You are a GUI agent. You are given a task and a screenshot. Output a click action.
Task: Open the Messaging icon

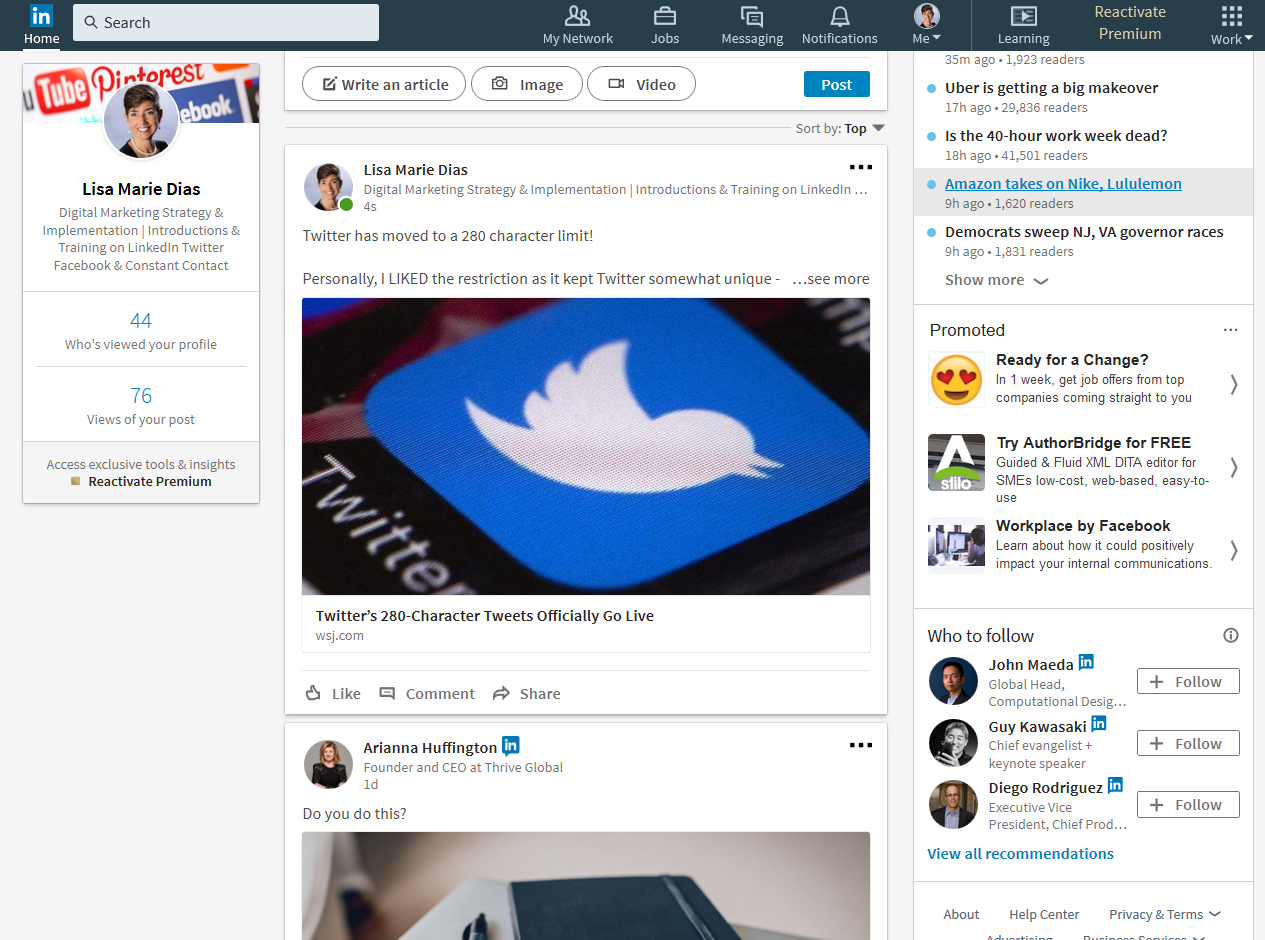752,16
